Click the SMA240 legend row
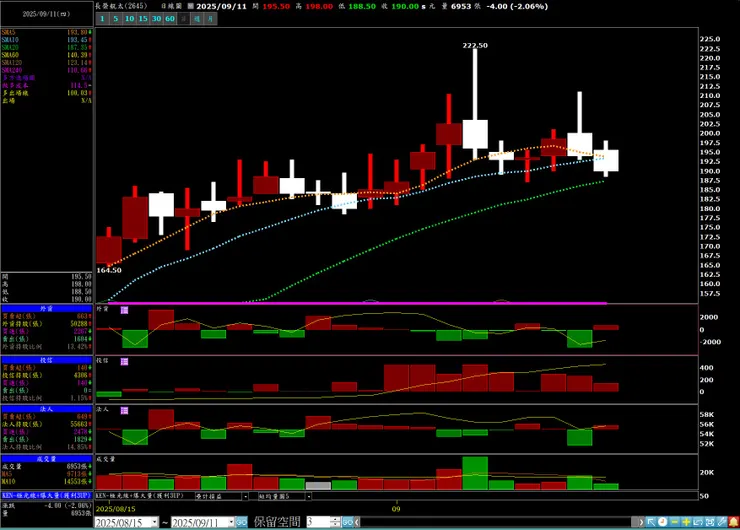This screenshot has width=740, height=530. click(x=46, y=70)
